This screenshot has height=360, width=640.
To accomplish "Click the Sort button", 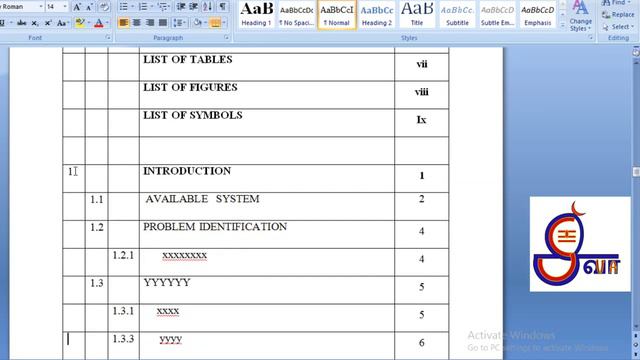I will 208,7.
